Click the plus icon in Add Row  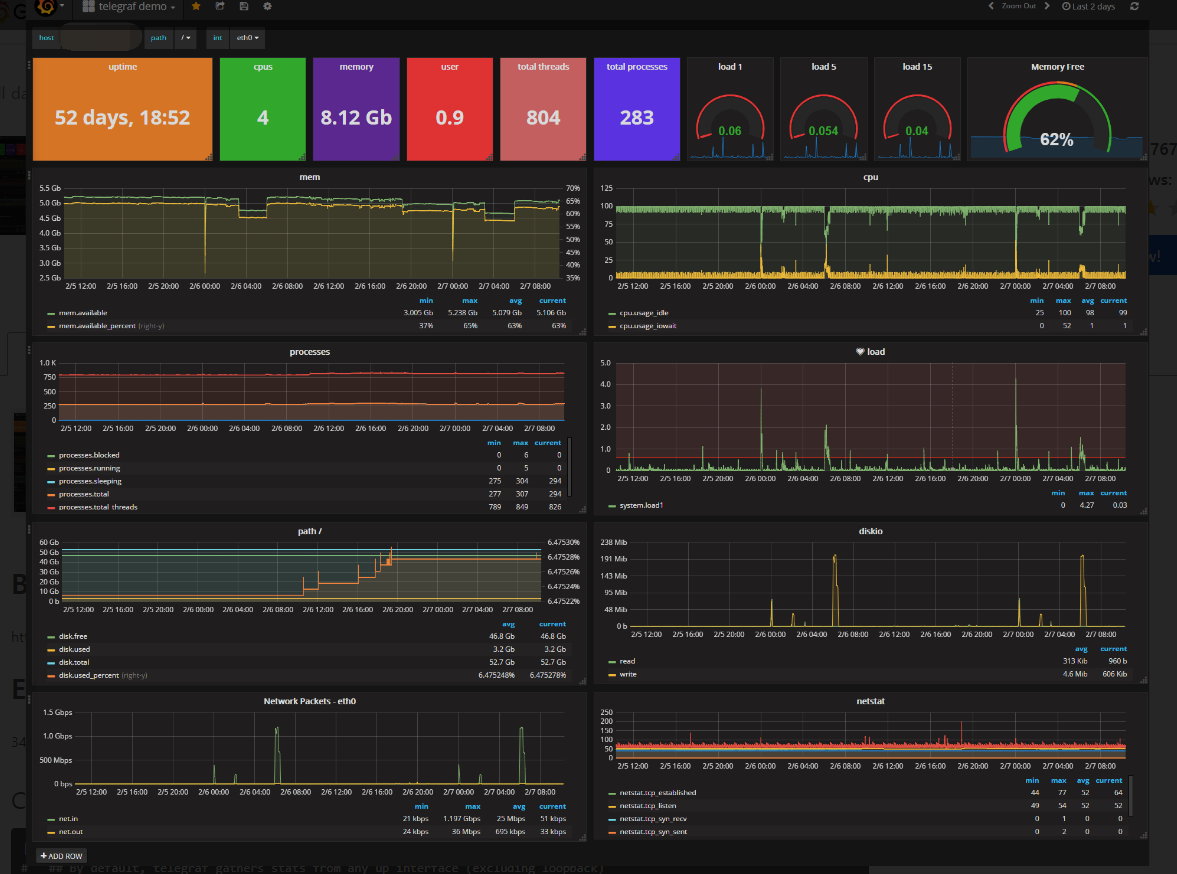44,856
